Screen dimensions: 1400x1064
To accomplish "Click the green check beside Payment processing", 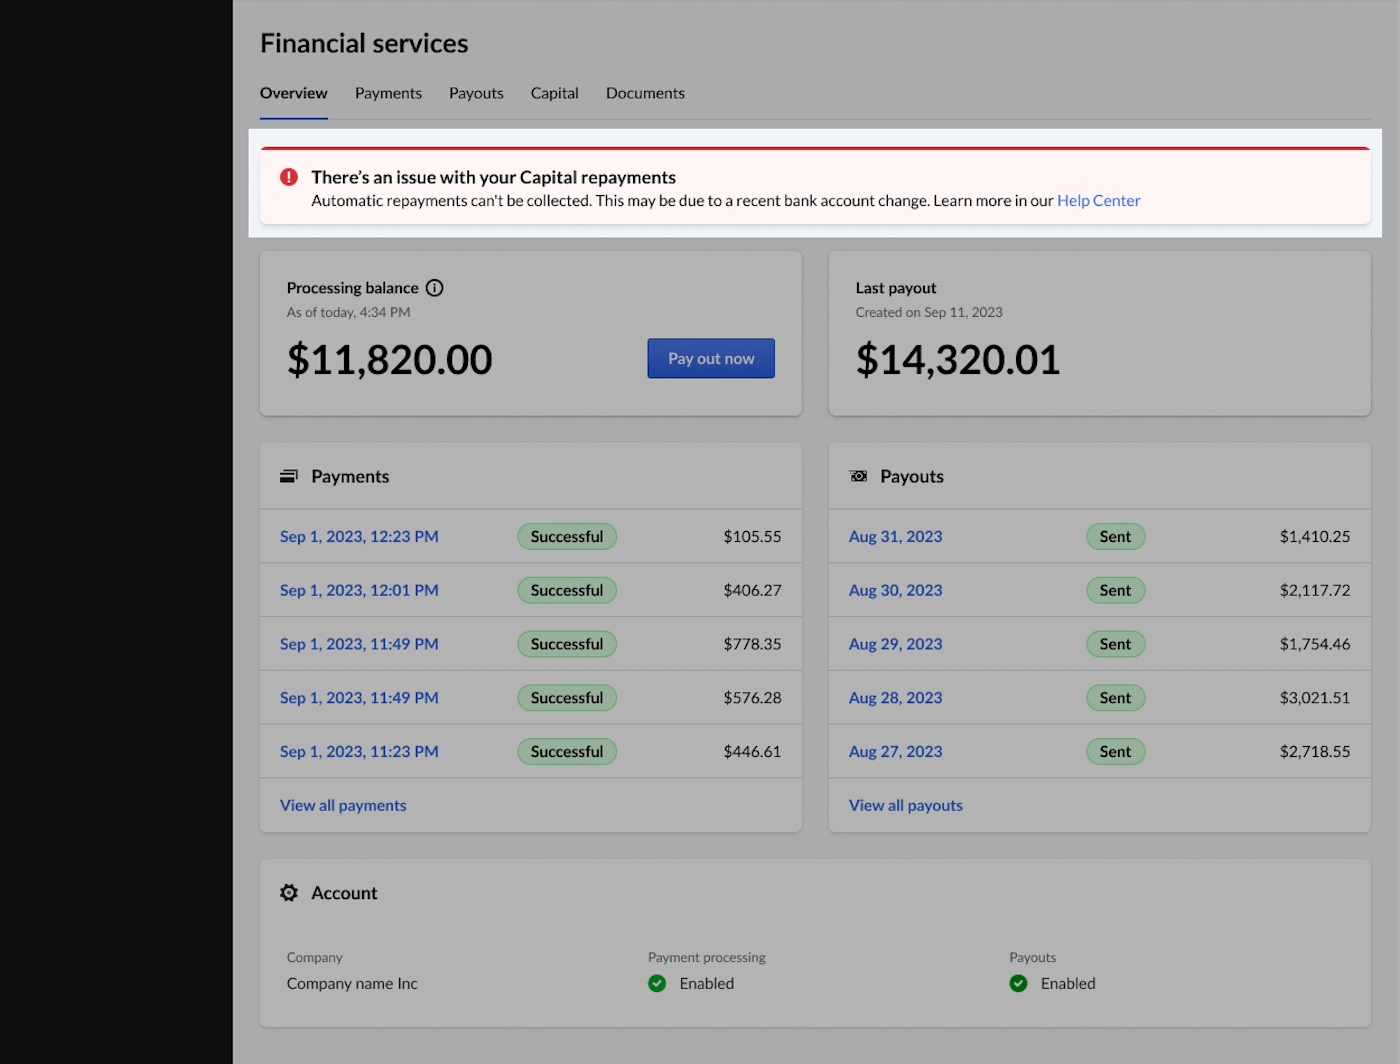I will 657,983.
